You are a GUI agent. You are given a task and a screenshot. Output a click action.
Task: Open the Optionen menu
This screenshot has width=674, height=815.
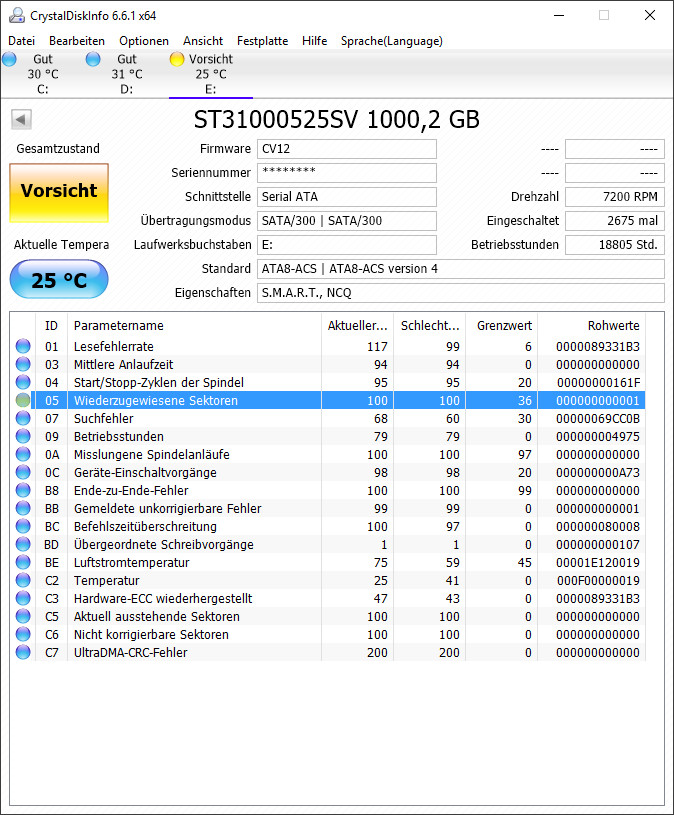144,41
